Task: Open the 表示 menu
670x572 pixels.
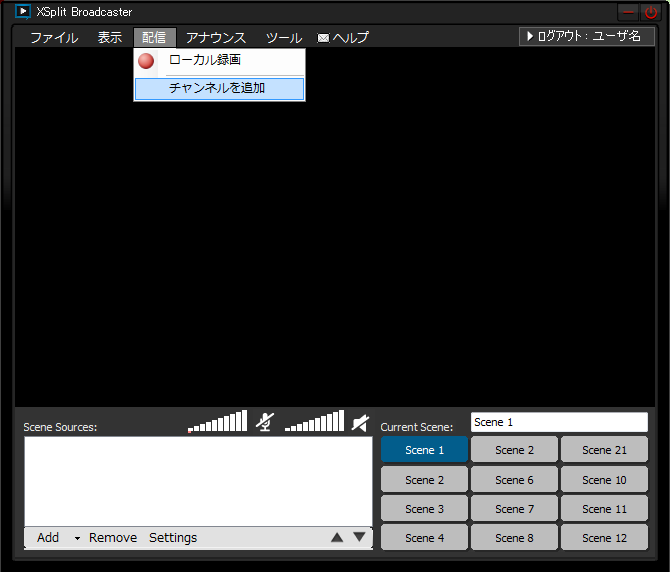Action: tap(110, 38)
